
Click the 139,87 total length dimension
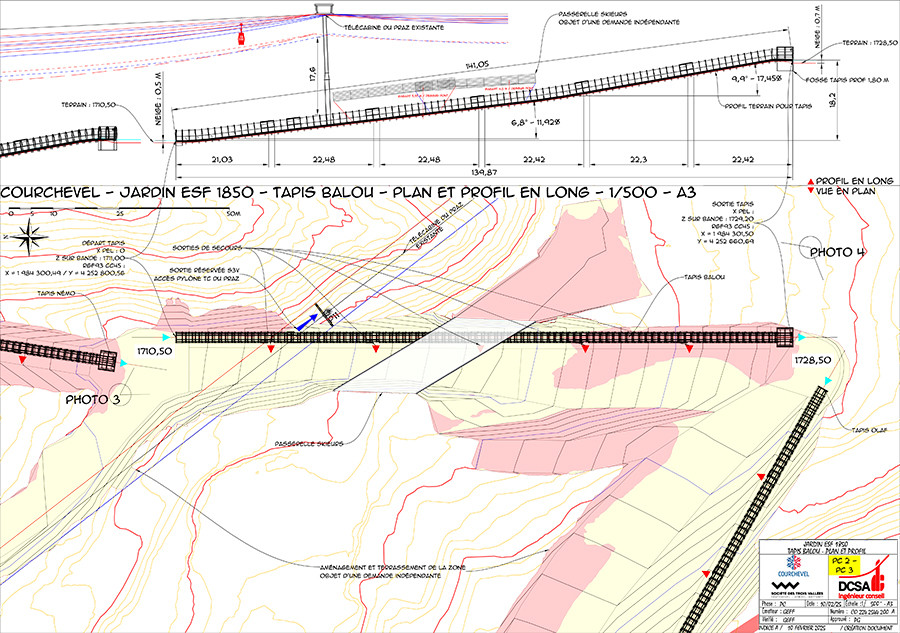tap(484, 172)
